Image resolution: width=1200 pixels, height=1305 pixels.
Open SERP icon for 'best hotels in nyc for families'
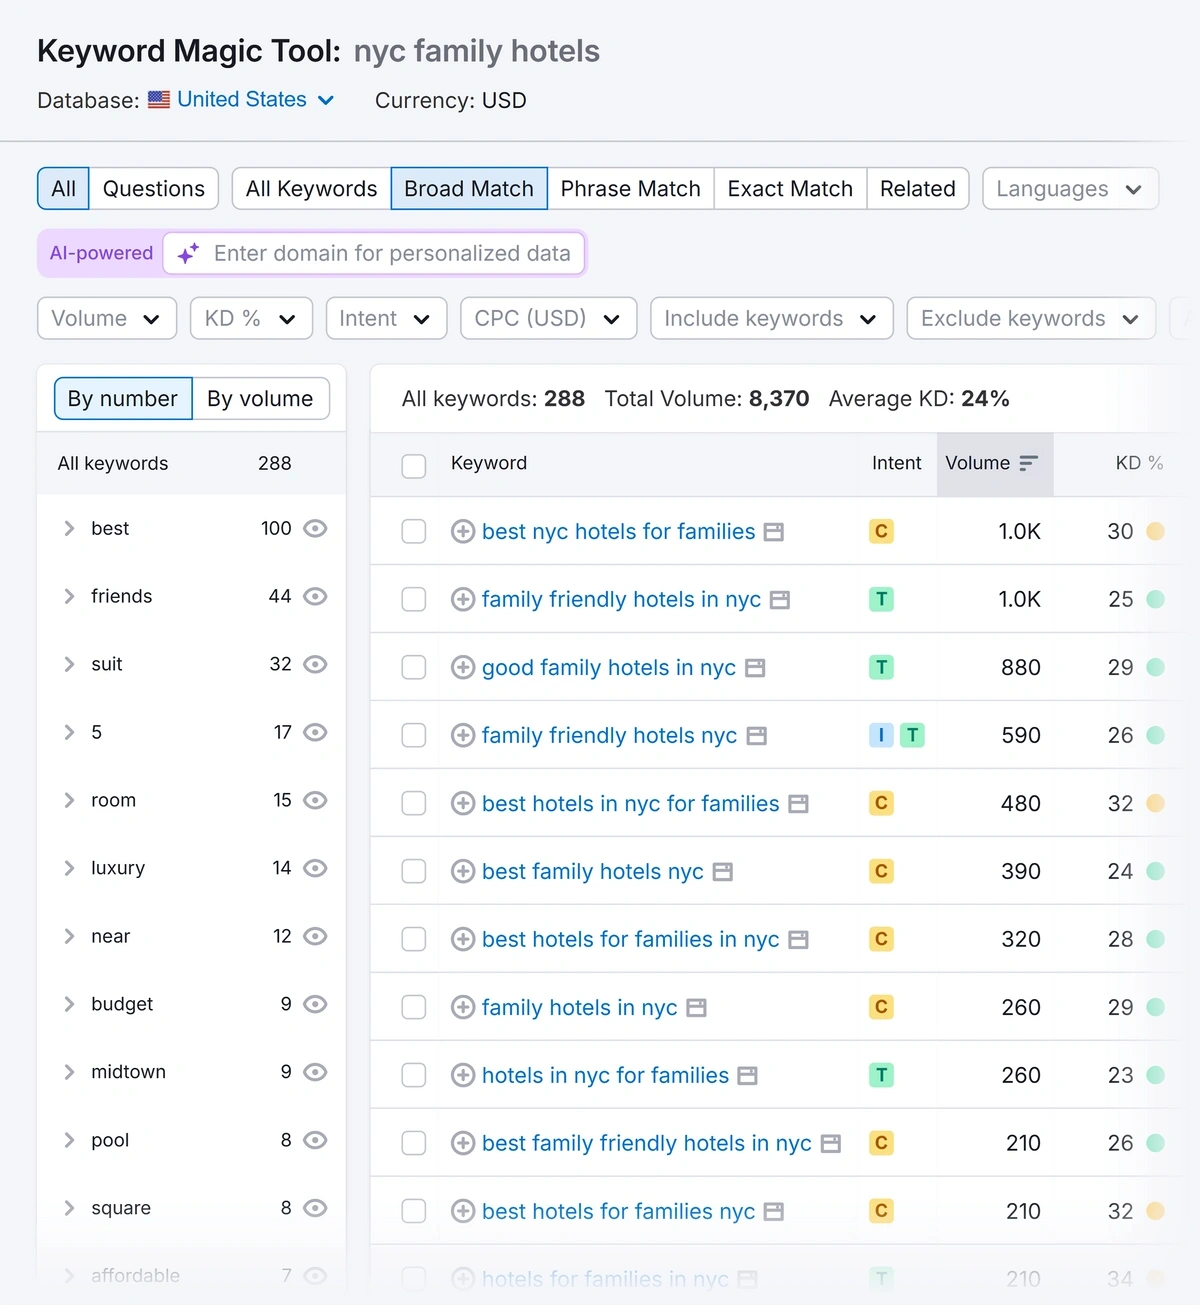click(798, 804)
